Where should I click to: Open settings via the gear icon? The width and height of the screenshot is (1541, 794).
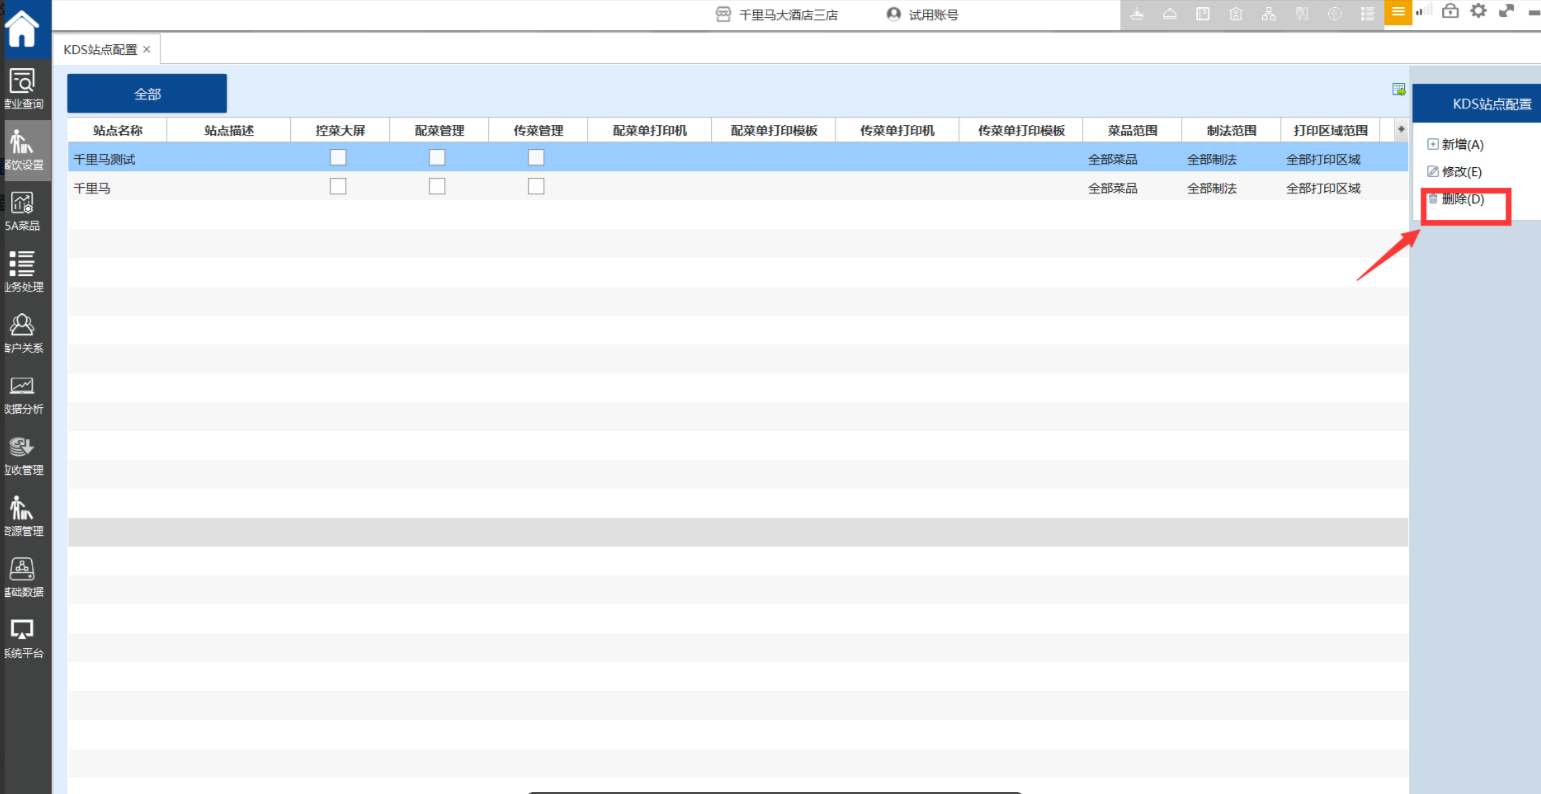click(1478, 11)
